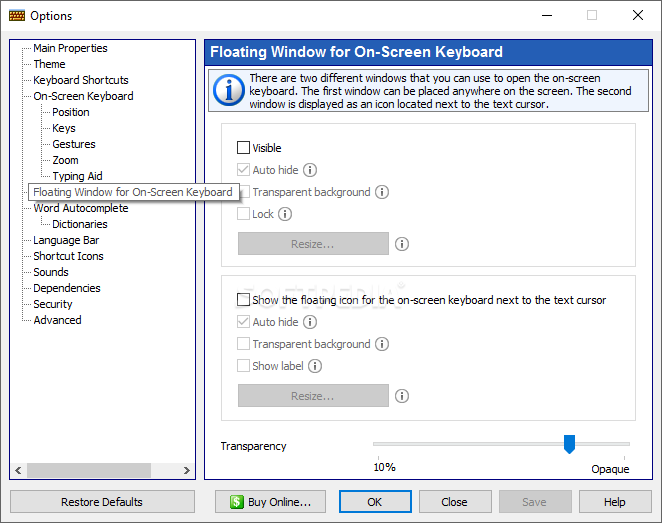The image size is (662, 523).
Task: Open Help from the bottom buttons
Action: click(x=615, y=502)
